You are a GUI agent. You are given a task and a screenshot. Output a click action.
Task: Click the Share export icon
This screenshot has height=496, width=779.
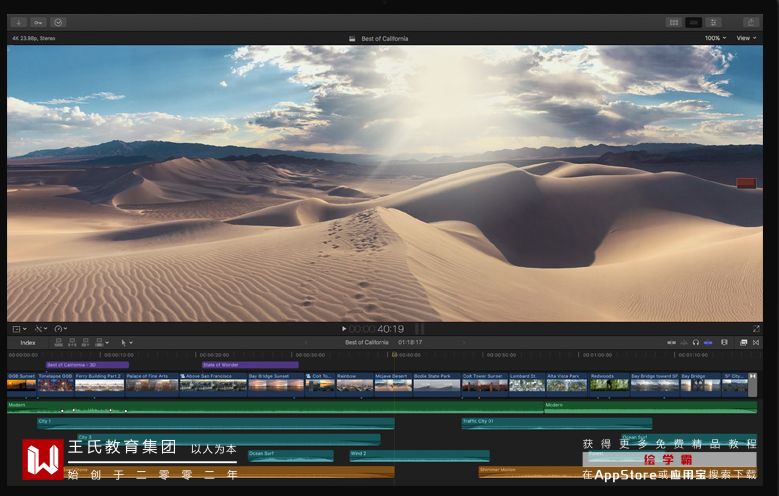751,22
